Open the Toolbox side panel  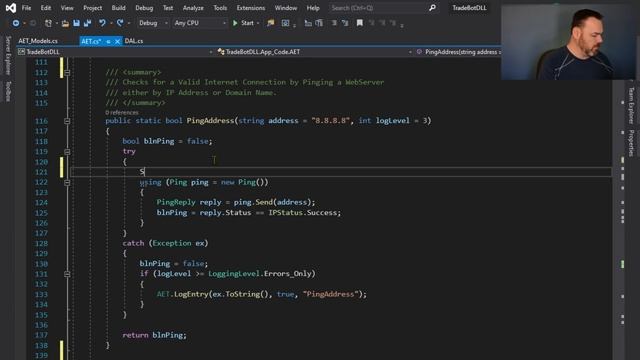(8, 91)
